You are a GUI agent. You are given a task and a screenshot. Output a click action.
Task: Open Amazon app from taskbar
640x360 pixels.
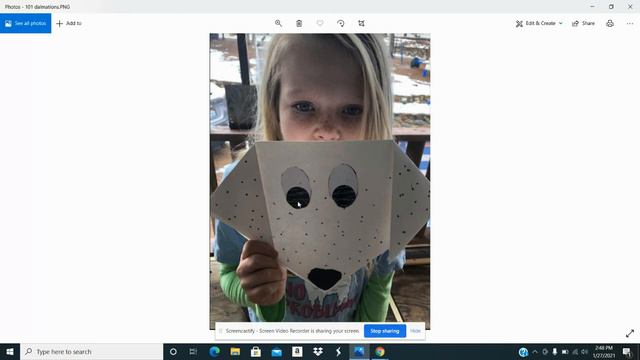(297, 351)
